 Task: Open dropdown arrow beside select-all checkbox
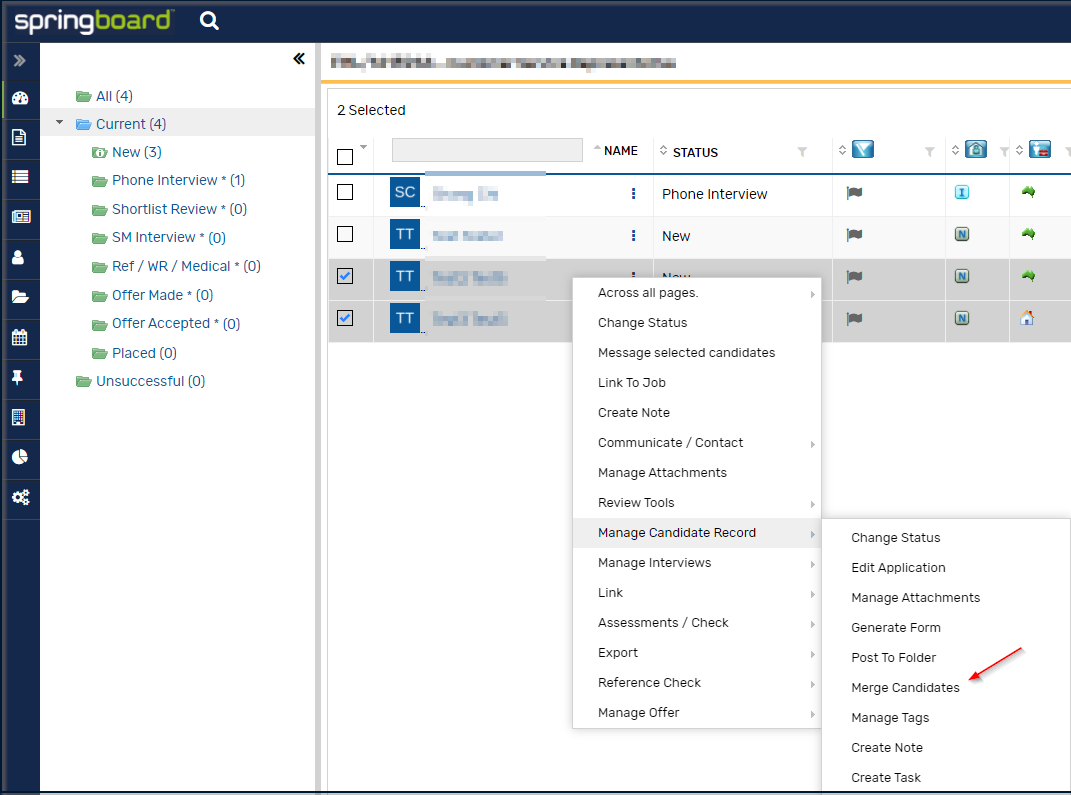click(x=363, y=147)
